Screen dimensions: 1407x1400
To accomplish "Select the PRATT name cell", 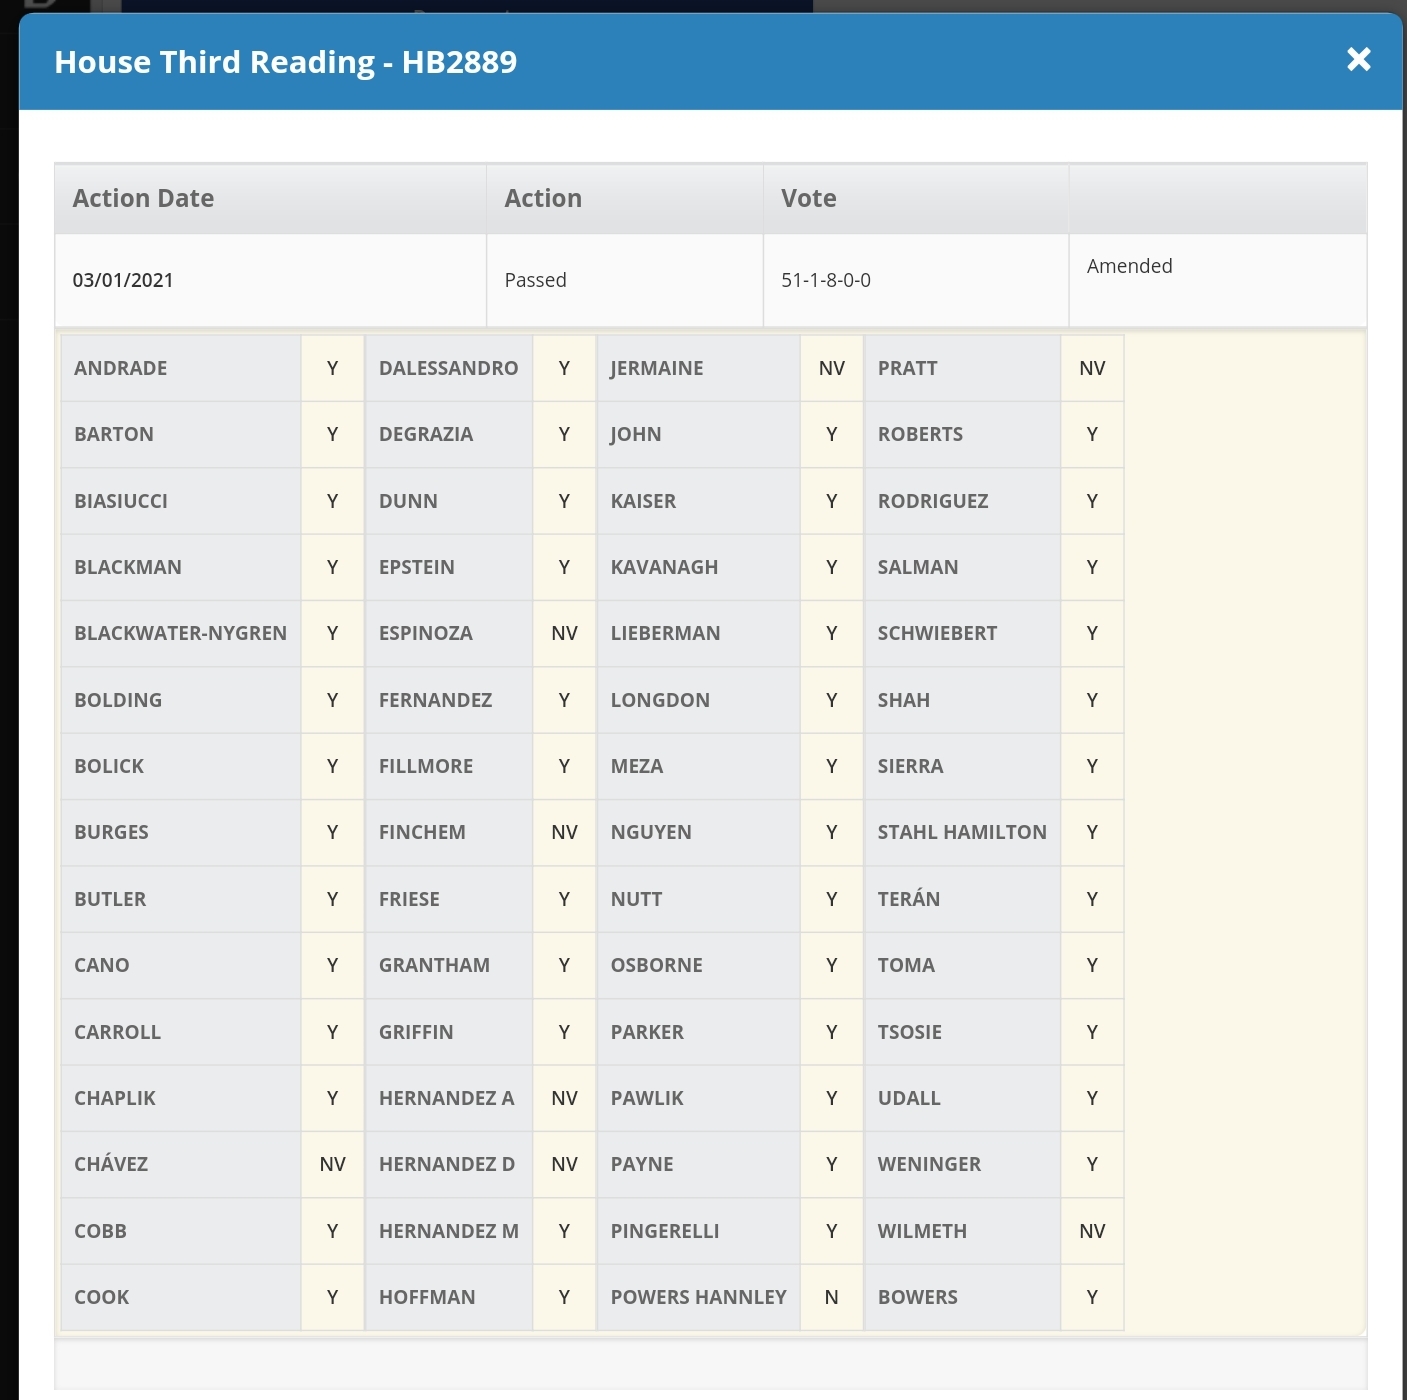I will [x=962, y=368].
